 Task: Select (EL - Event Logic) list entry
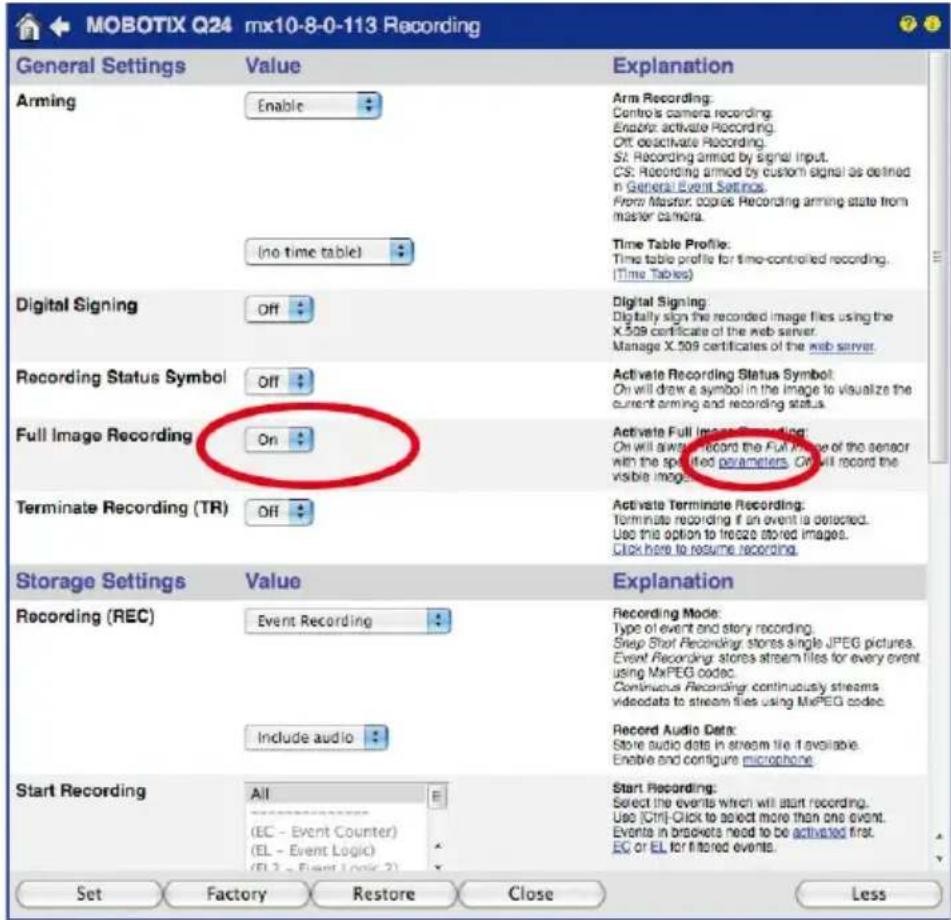[x=313, y=850]
